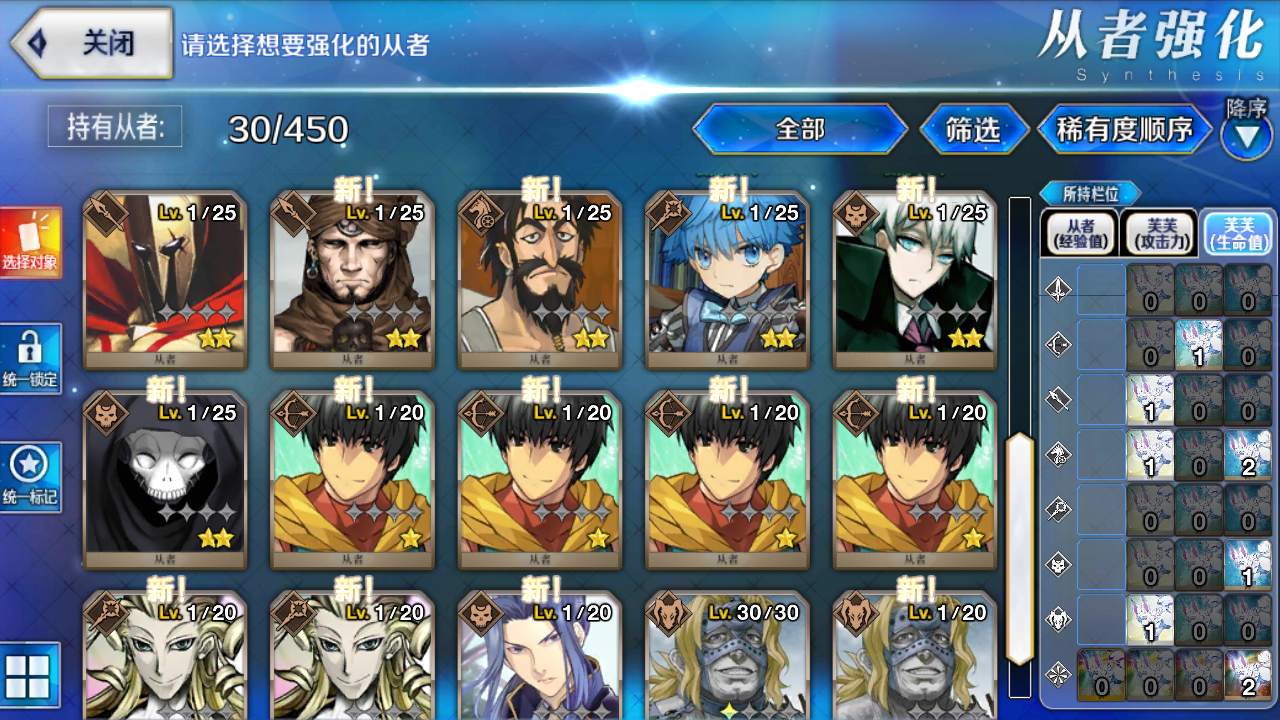
Task: Select the 芙芙(生命值) tab
Action: point(1238,234)
